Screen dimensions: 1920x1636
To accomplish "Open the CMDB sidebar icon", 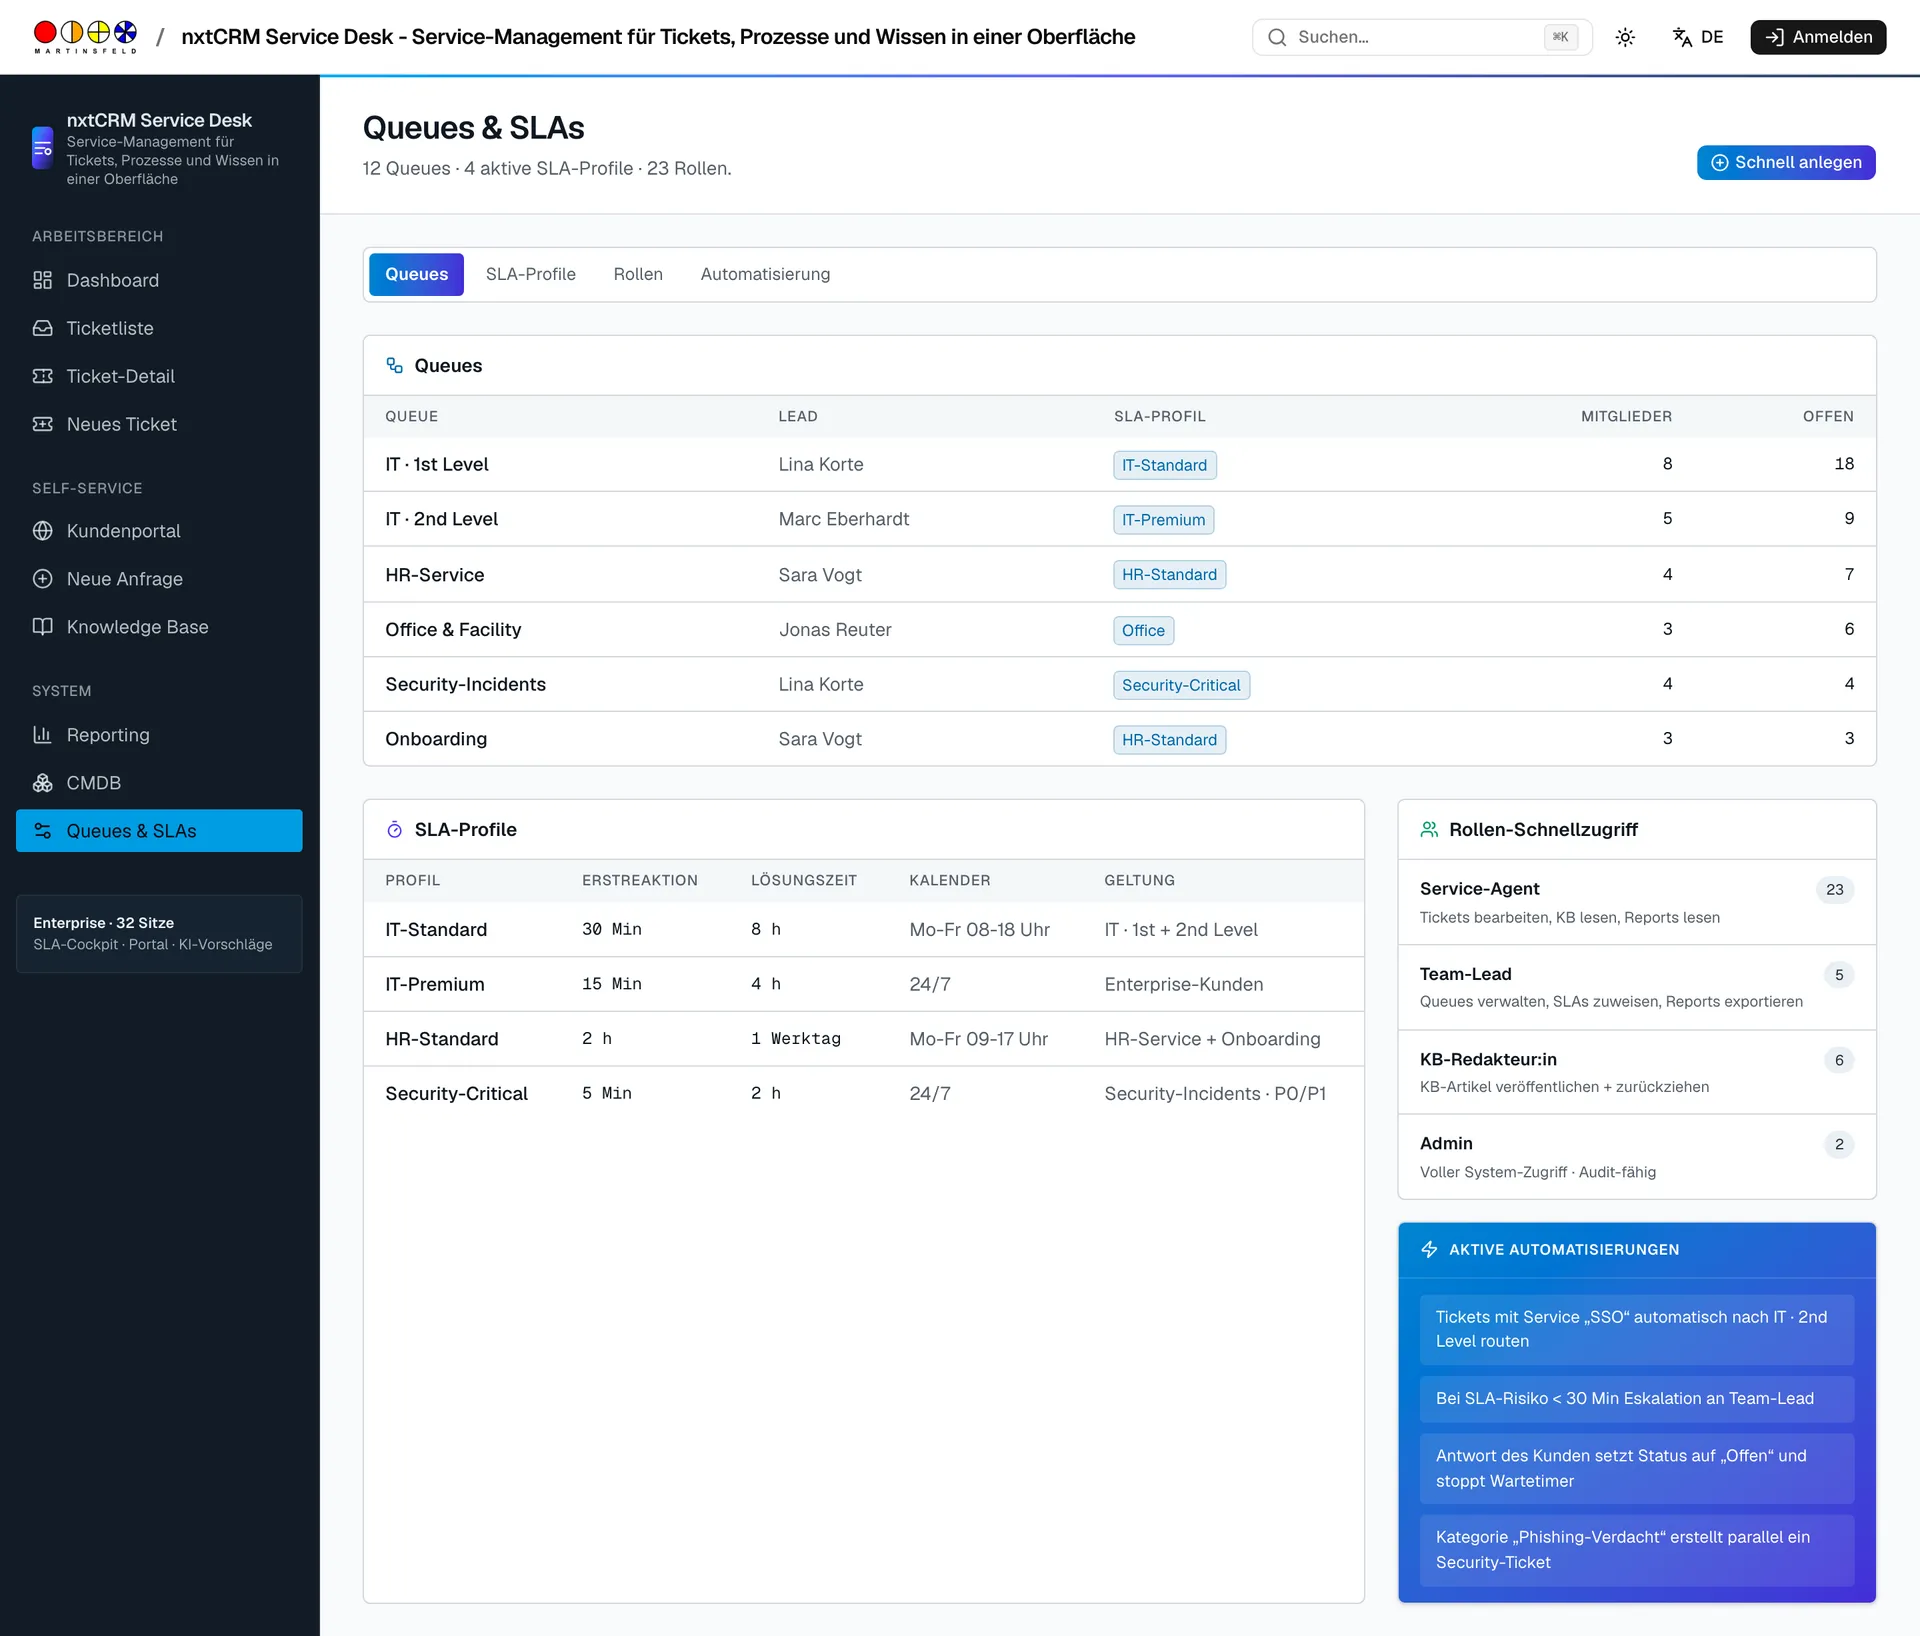I will coord(42,783).
